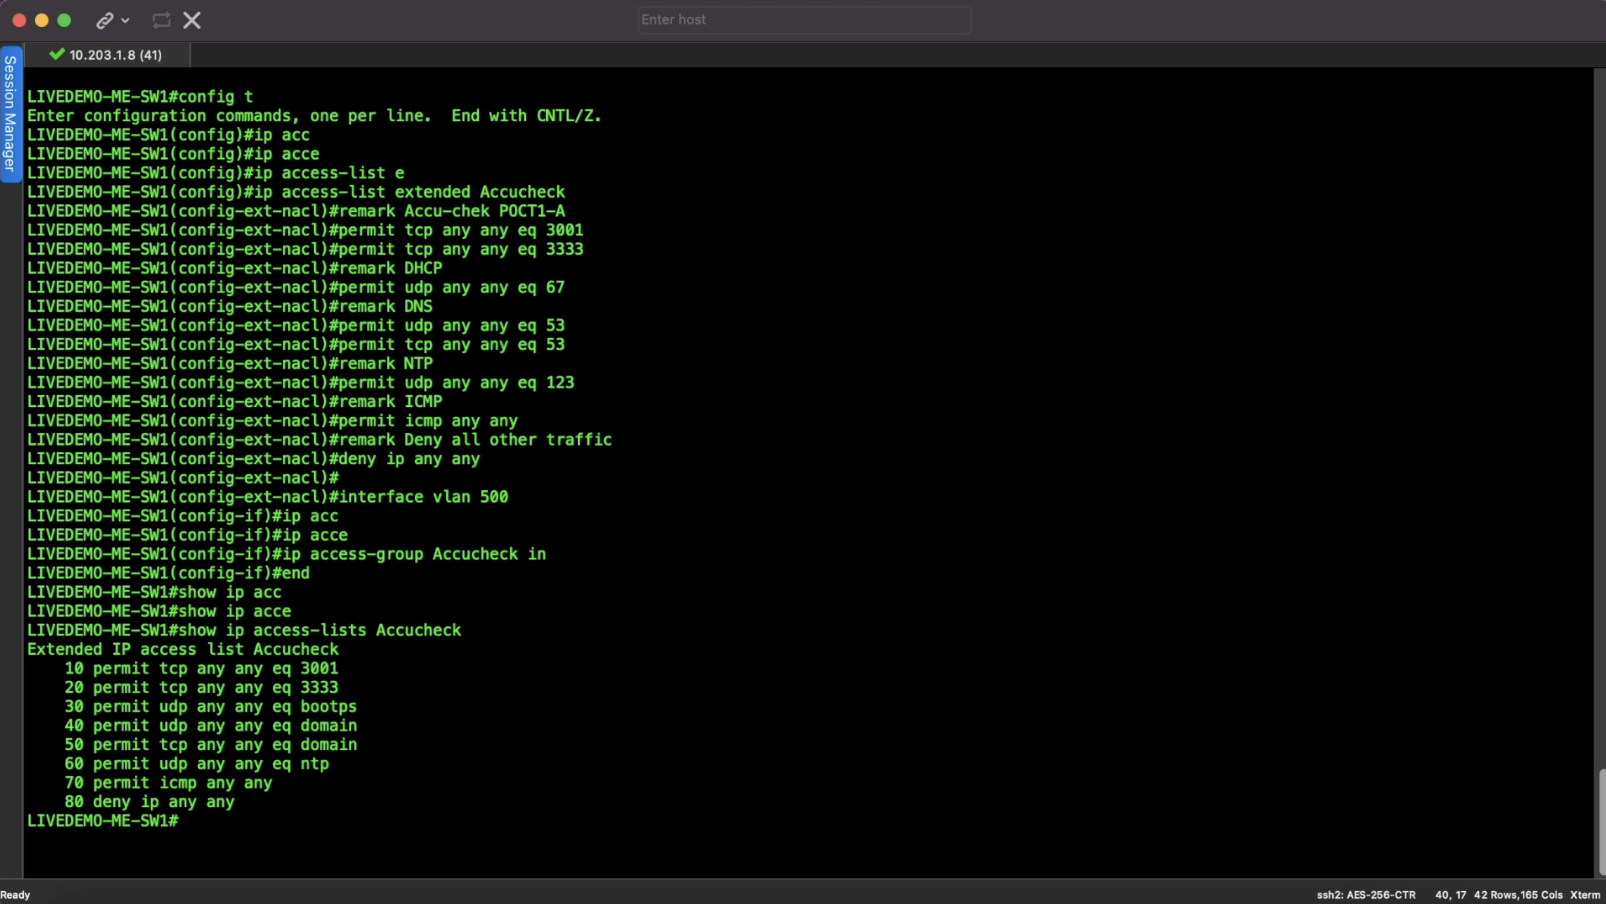
Task: Click the green connected checkmark on tab
Action: tap(57, 55)
